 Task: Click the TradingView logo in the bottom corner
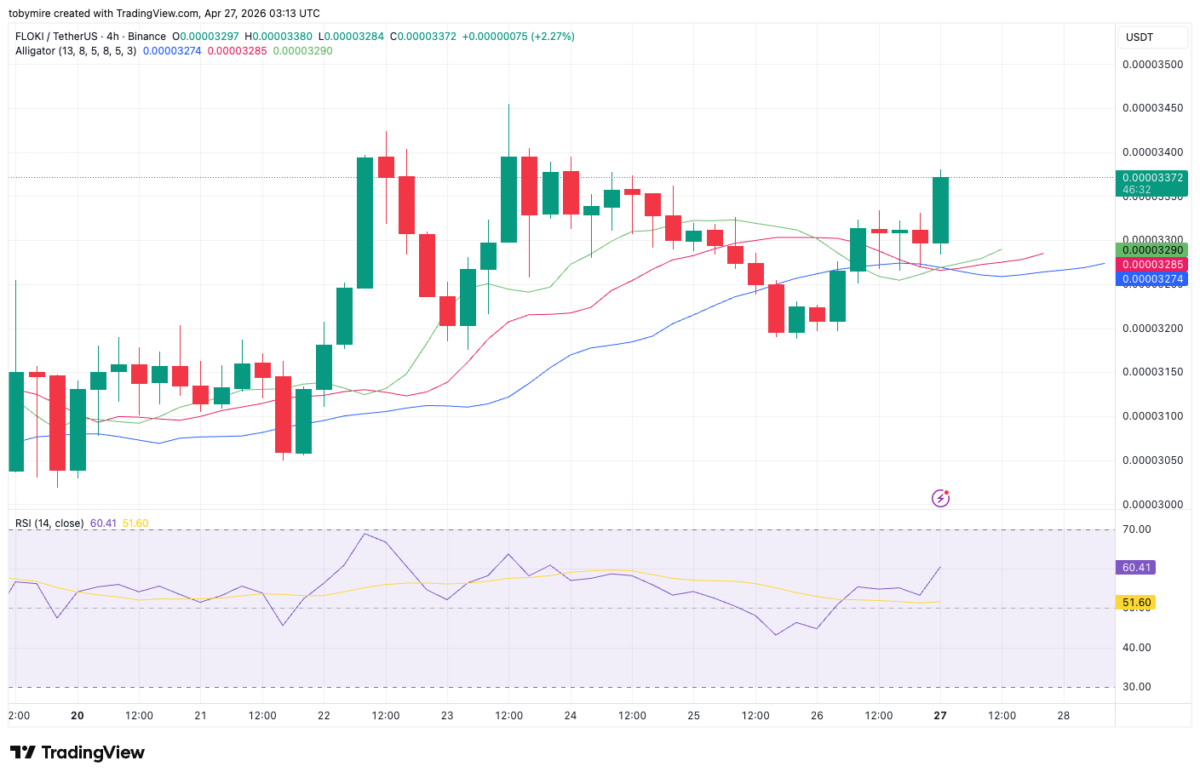click(x=75, y=752)
